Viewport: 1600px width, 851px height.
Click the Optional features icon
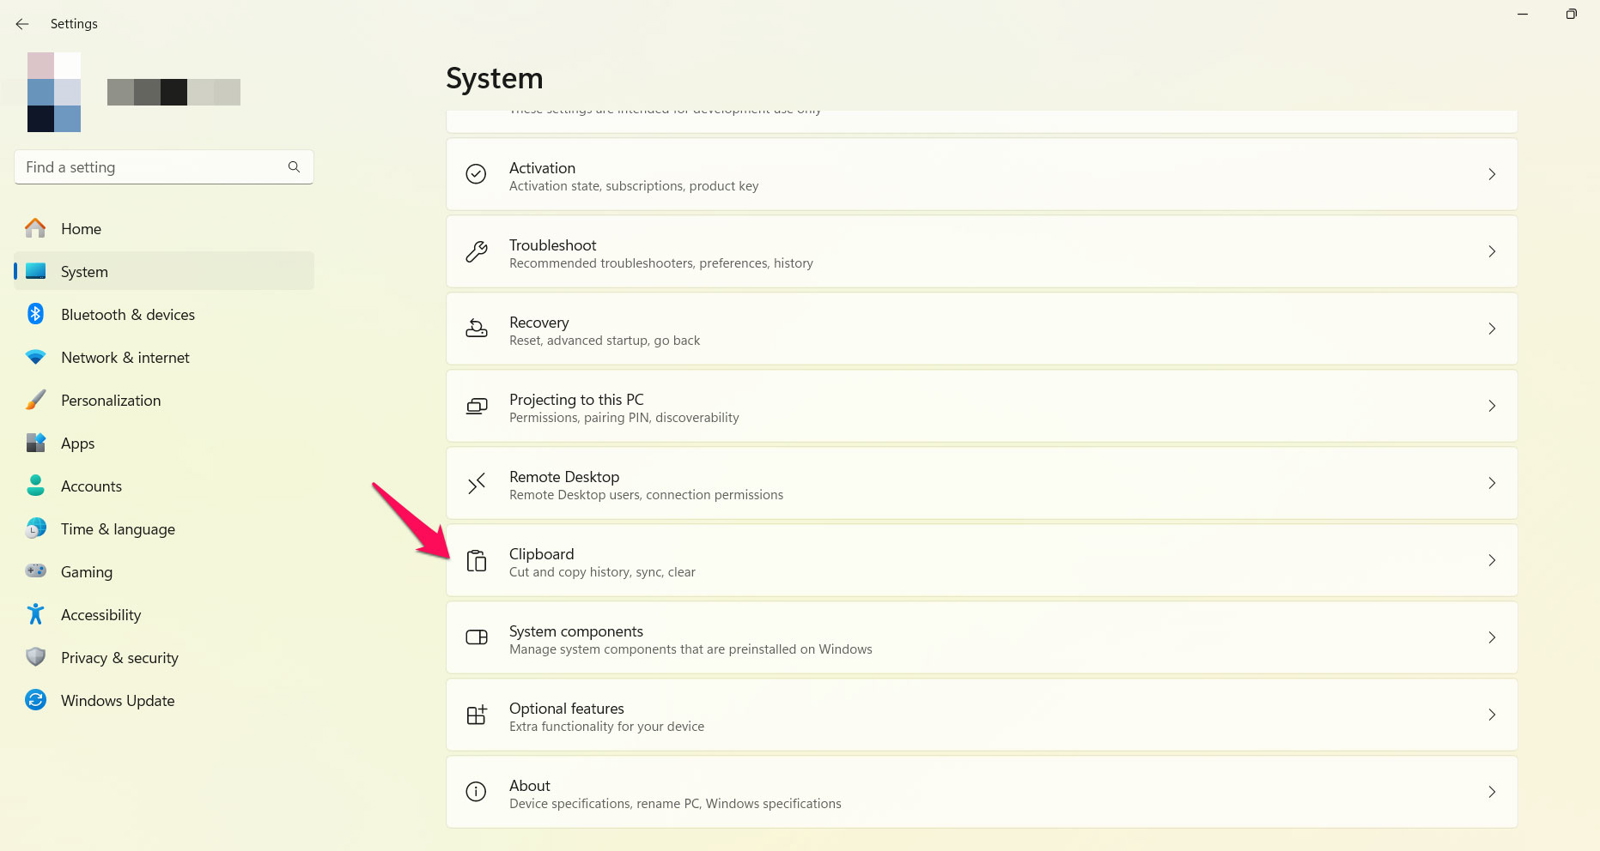point(477,715)
